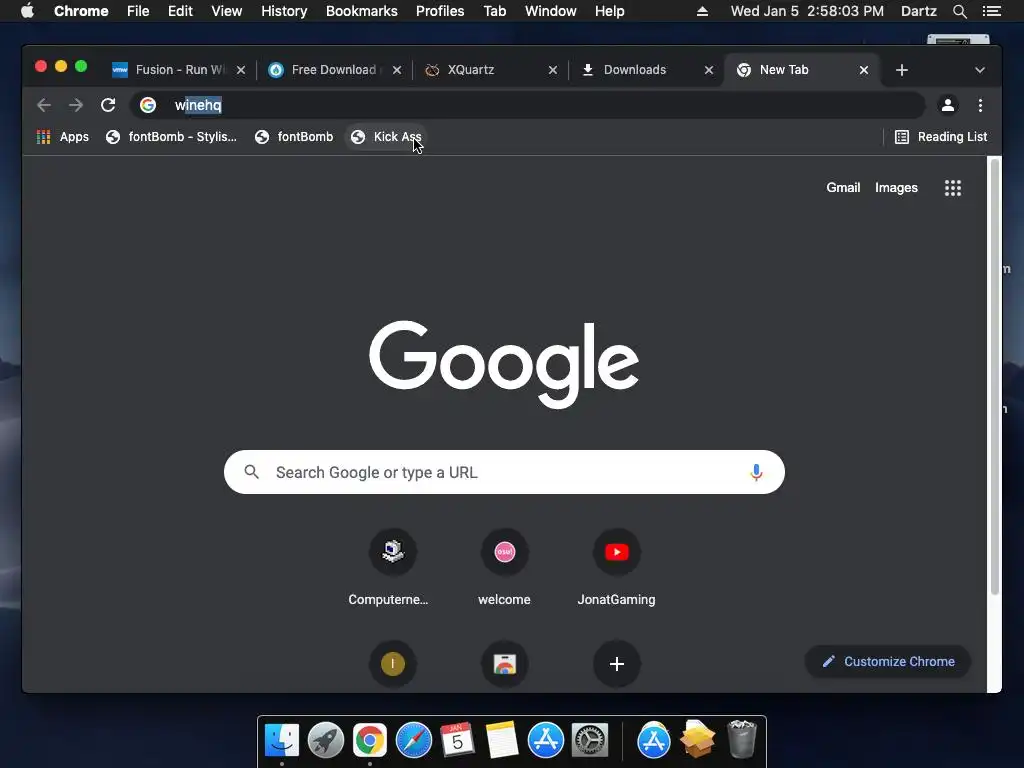Open the View menu
Viewport: 1024px width, 768px height.
(x=227, y=11)
